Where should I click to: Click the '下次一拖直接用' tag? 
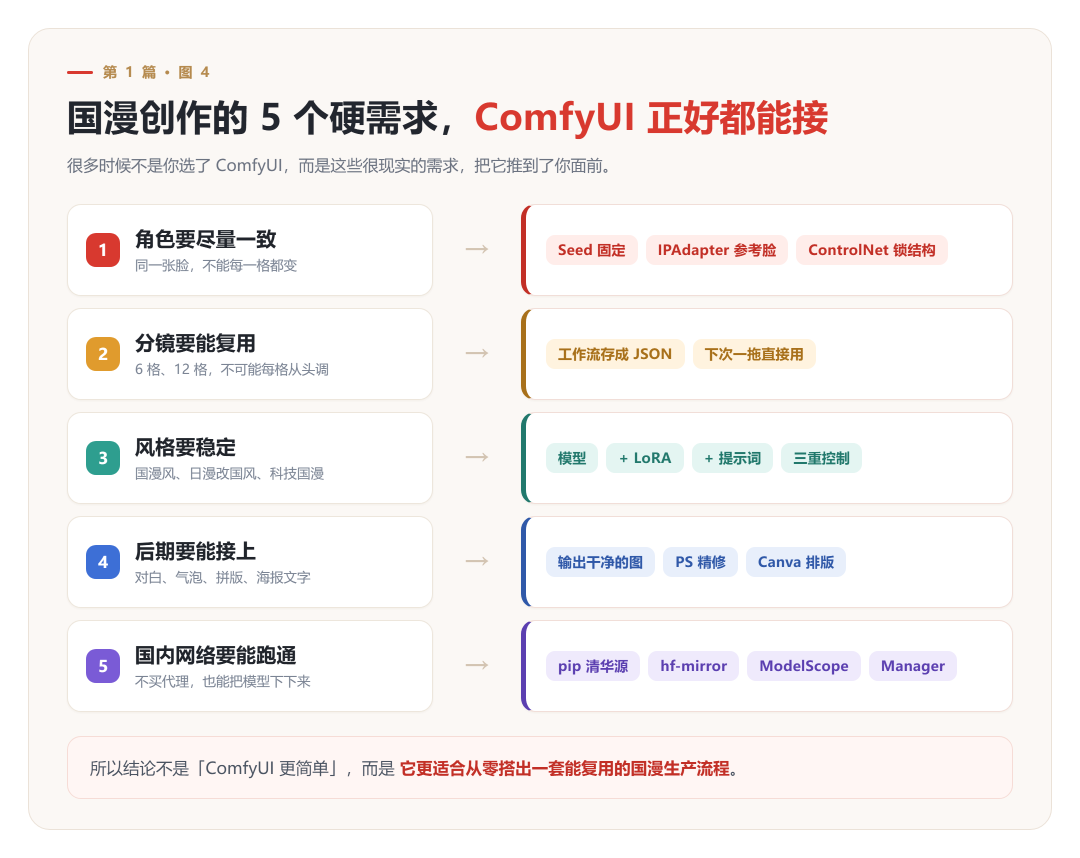click(754, 354)
